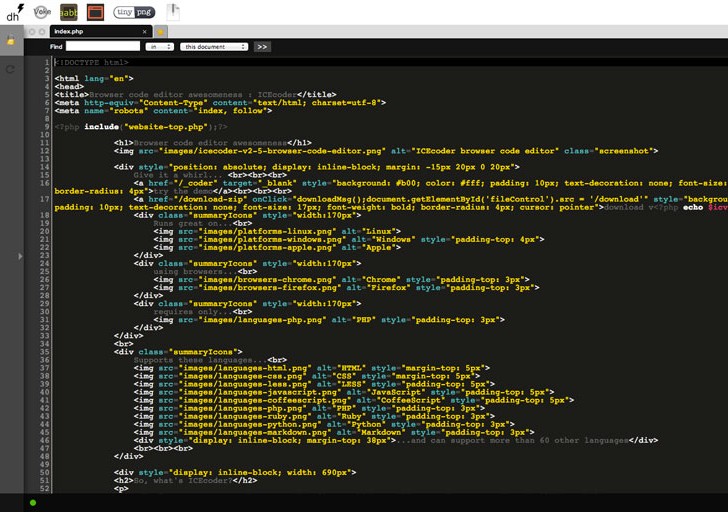Viewport: 728px width, 512px height.
Task: Click line number 17 in the gutter
Action: (x=45, y=199)
